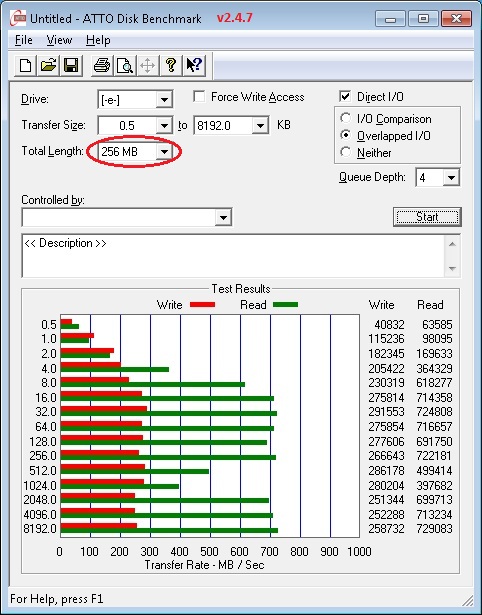
Task: Click the write value 40832
Action: [389, 325]
